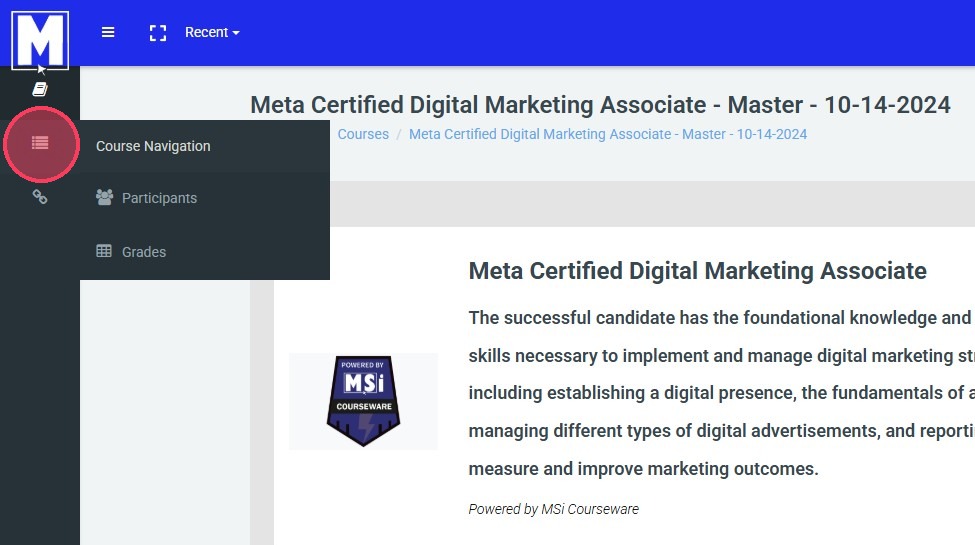Click the people icon beside Participants

[x=104, y=197]
